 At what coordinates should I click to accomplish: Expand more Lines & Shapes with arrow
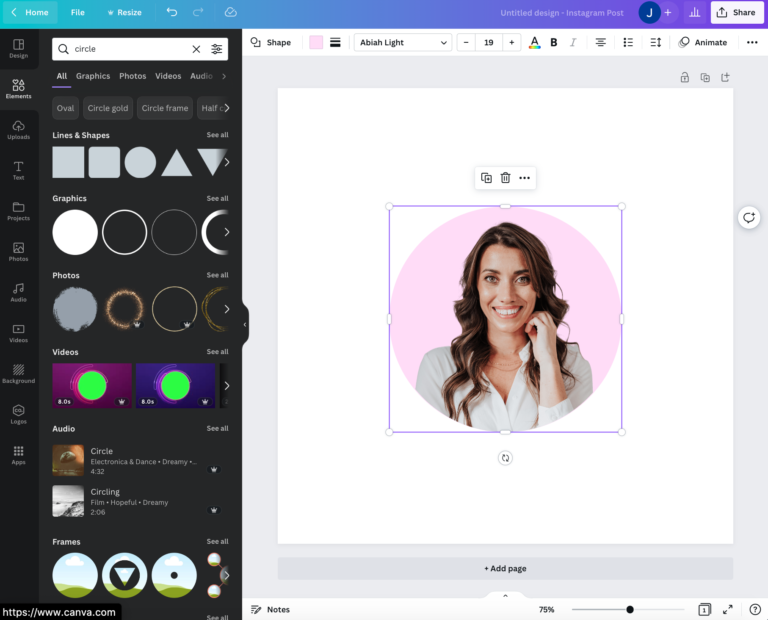click(x=226, y=162)
